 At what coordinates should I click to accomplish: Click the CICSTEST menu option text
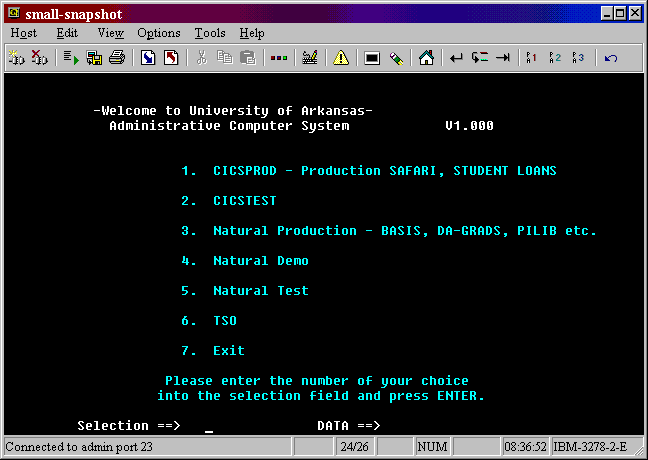point(245,200)
